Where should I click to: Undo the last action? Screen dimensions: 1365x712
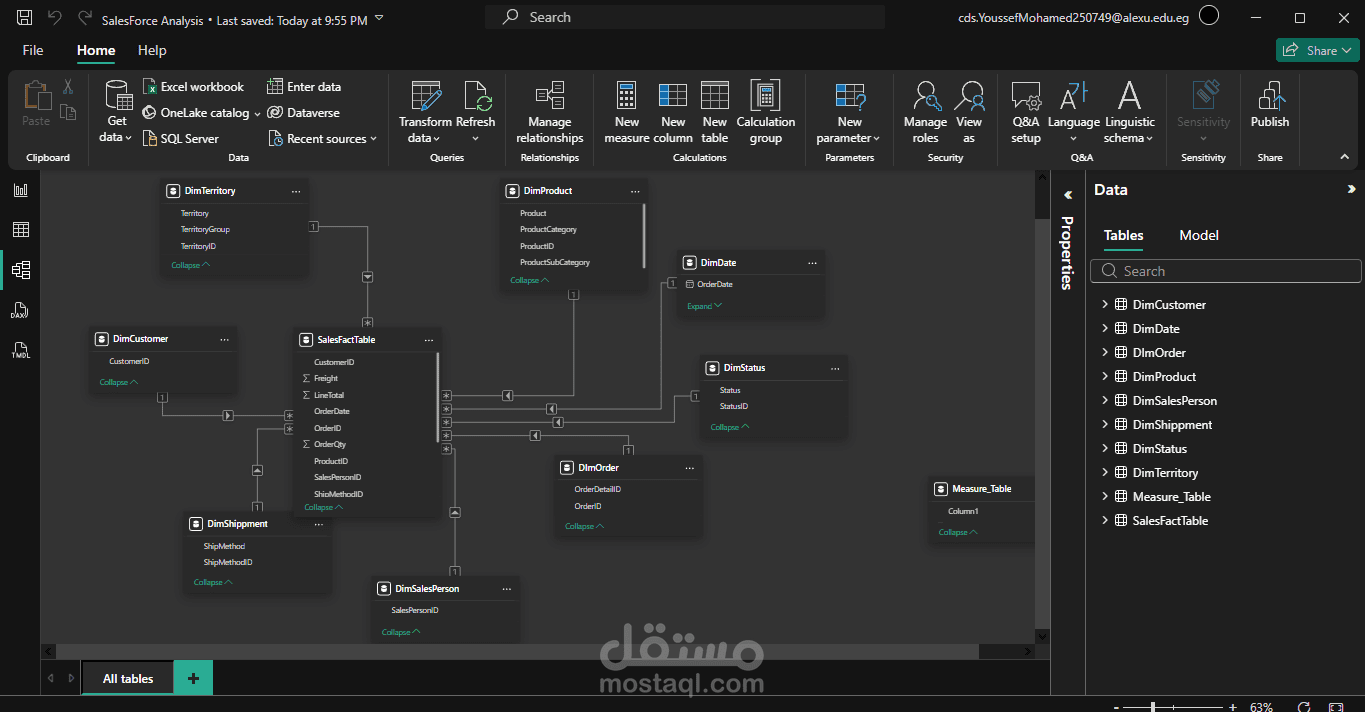click(x=54, y=18)
